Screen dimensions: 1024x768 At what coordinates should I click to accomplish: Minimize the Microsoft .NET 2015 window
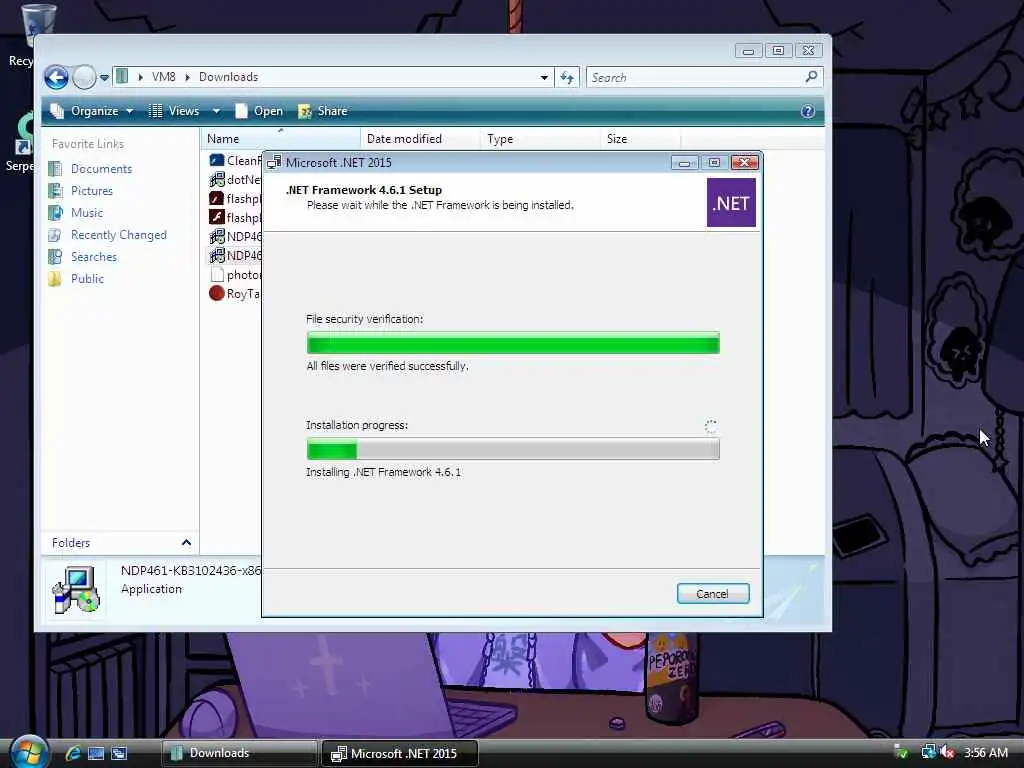click(x=684, y=163)
